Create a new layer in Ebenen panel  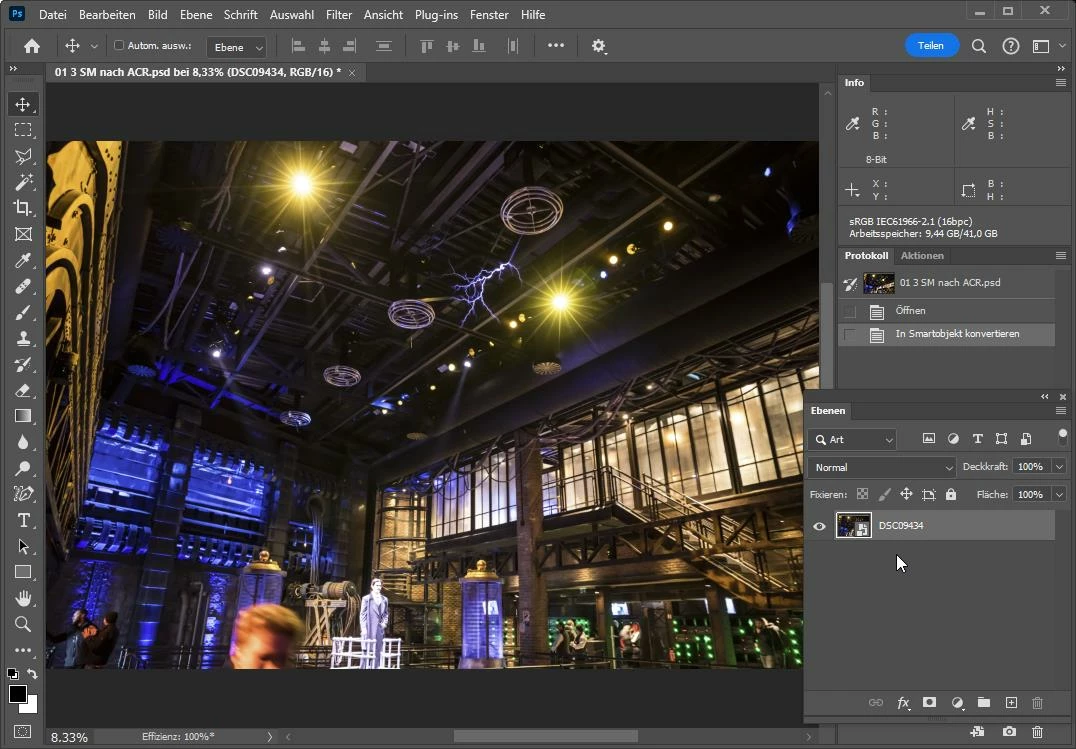(1011, 703)
